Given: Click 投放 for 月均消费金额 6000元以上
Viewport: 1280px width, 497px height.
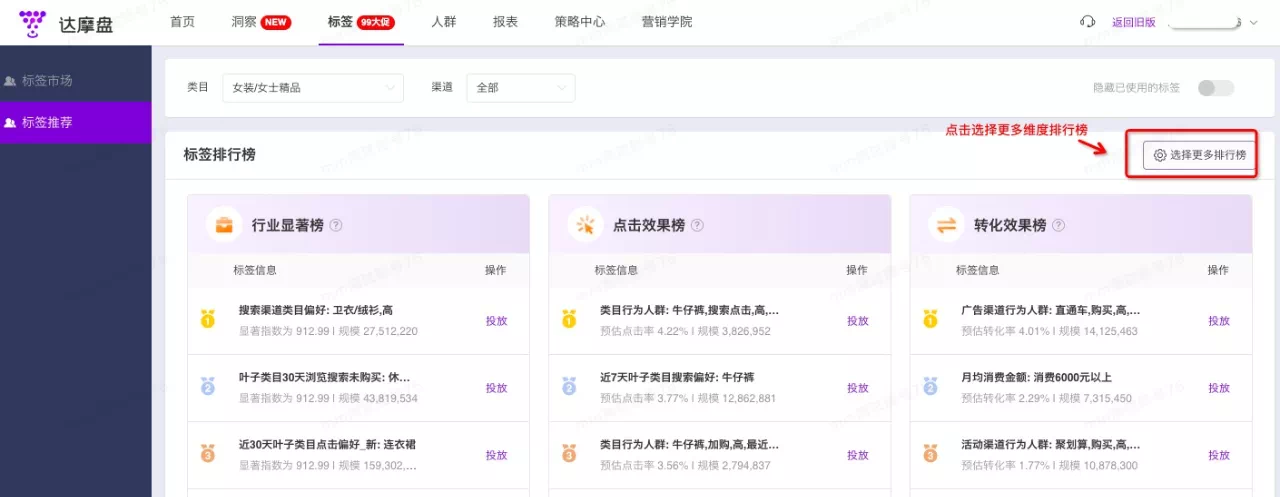Looking at the screenshot, I should (1219, 388).
